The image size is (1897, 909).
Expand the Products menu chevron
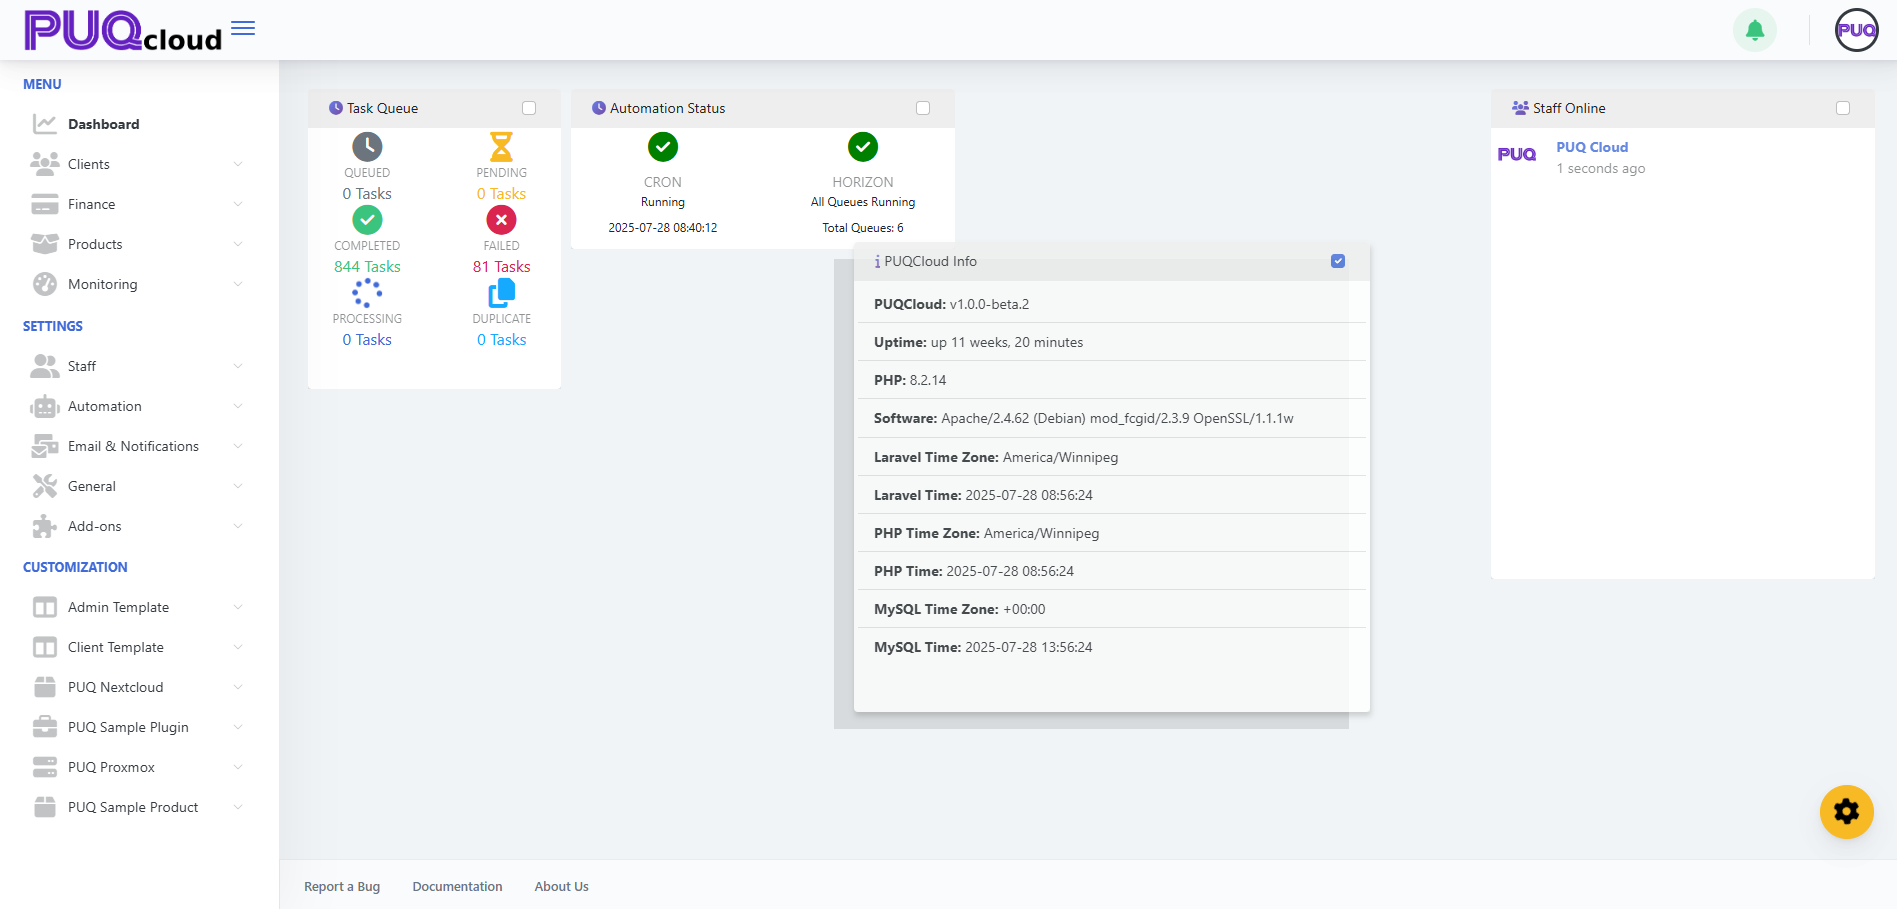(x=237, y=244)
